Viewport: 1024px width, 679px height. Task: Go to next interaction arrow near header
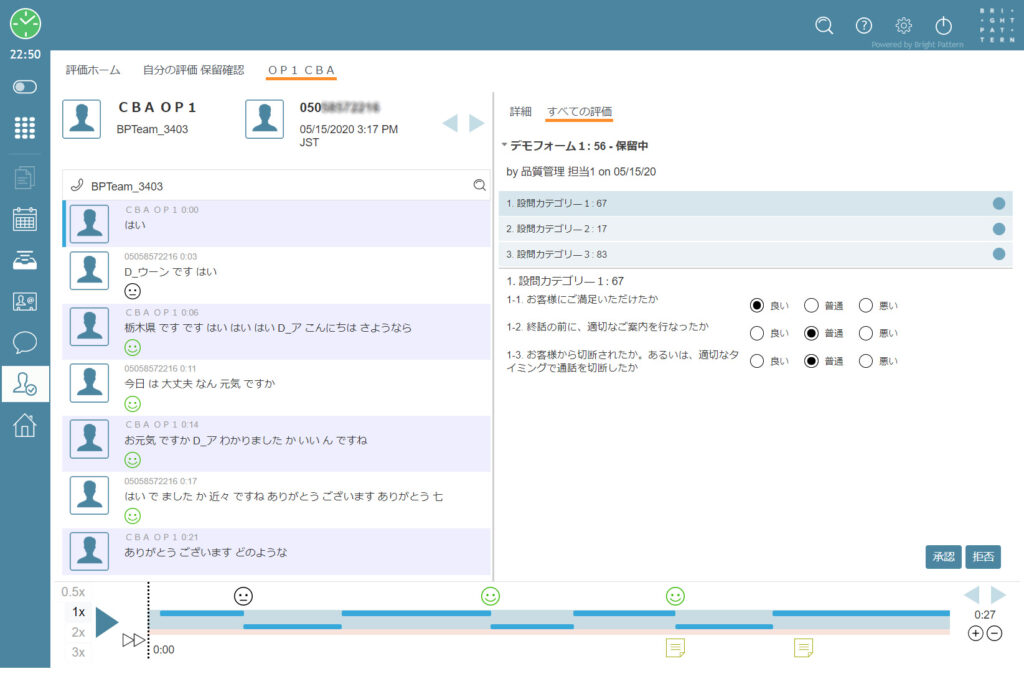(x=477, y=123)
